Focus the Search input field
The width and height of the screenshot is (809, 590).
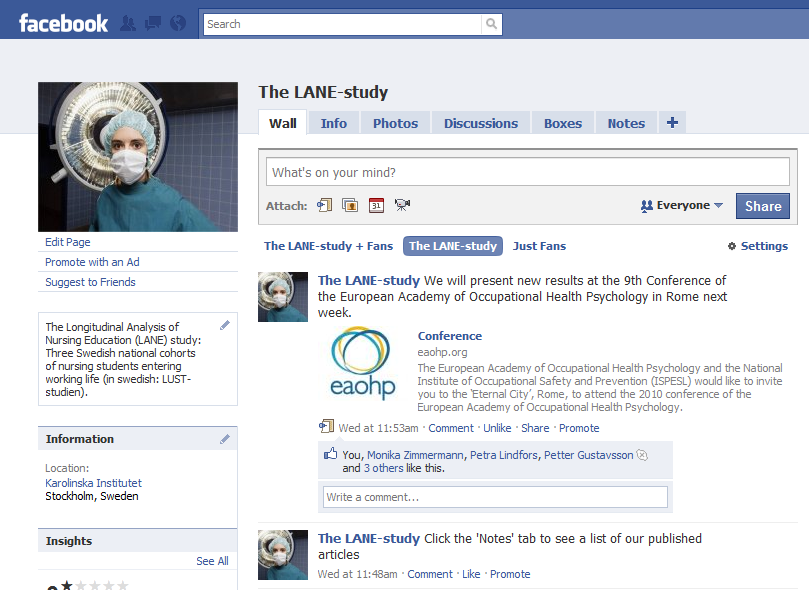[x=342, y=24]
